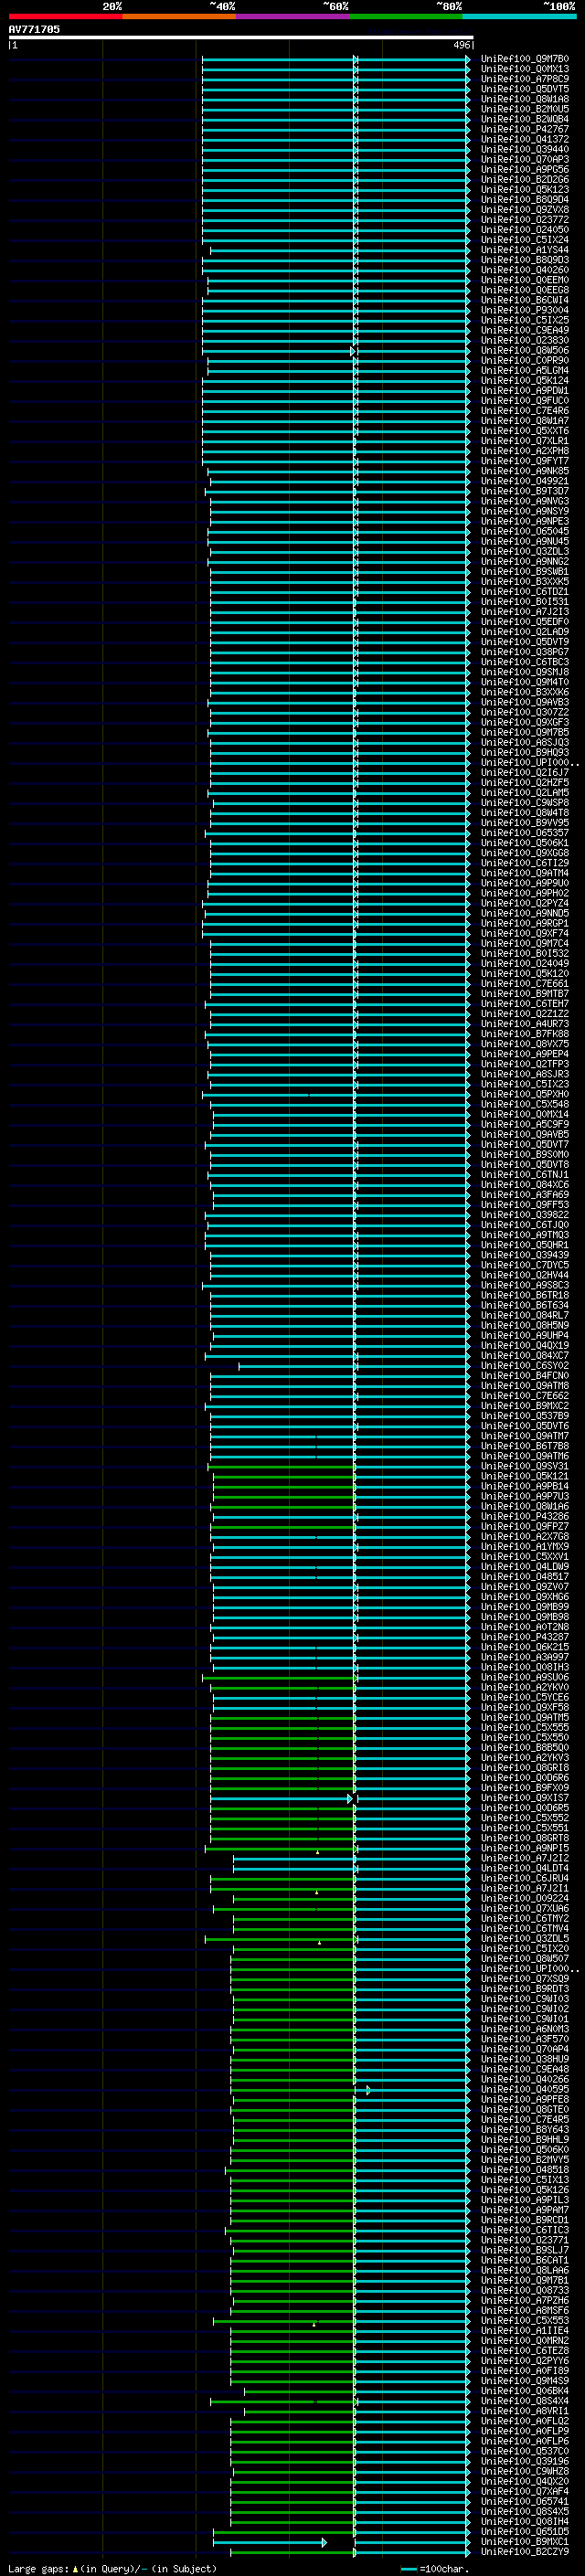Click the end position value 496

(461, 45)
